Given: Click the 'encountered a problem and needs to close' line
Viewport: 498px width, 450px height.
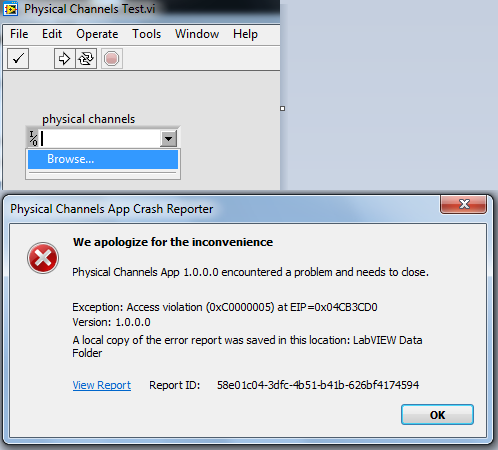Looking at the screenshot, I should [250, 272].
